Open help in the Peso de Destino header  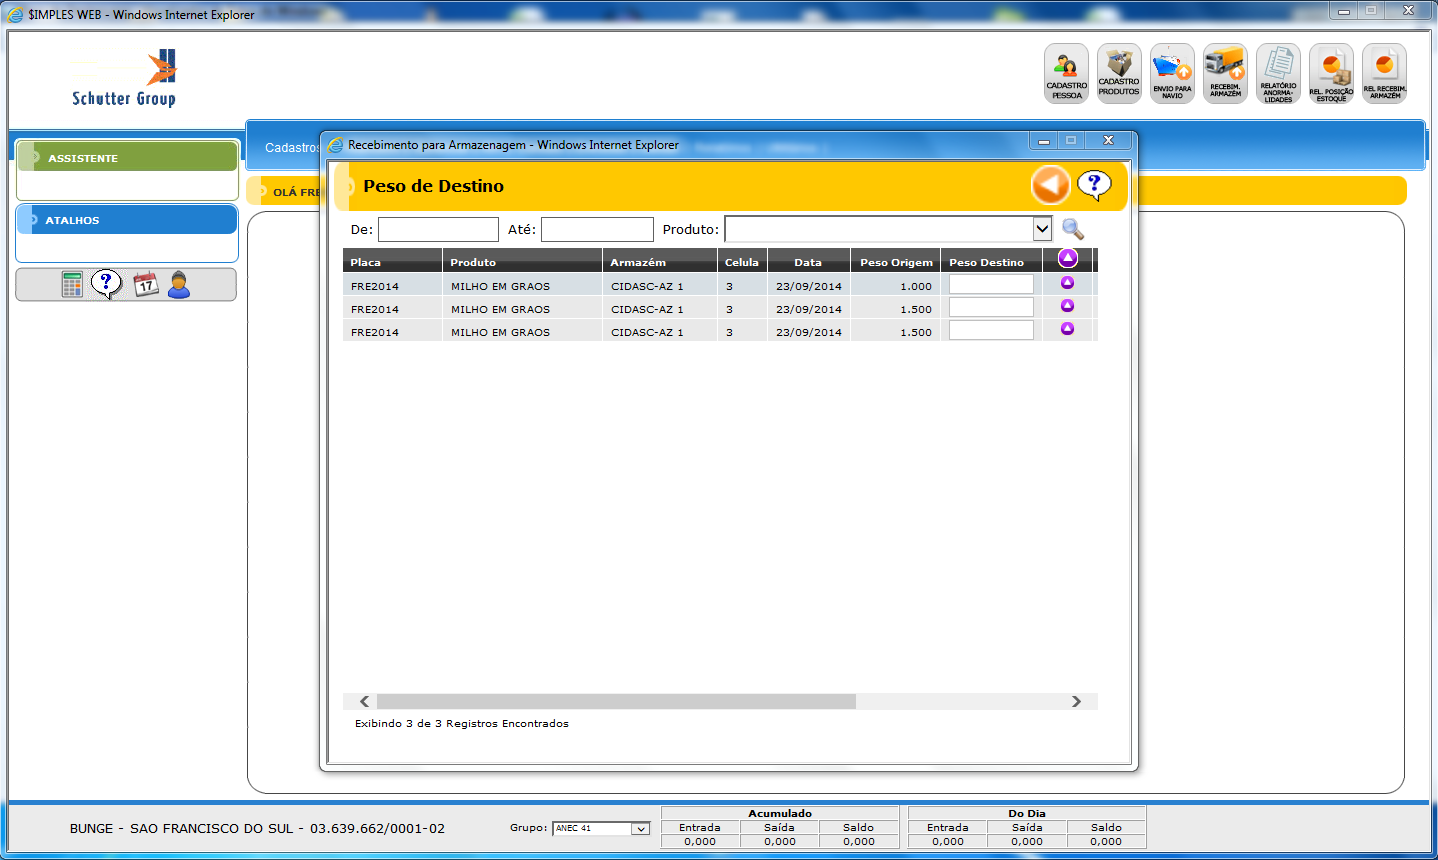coord(1094,185)
